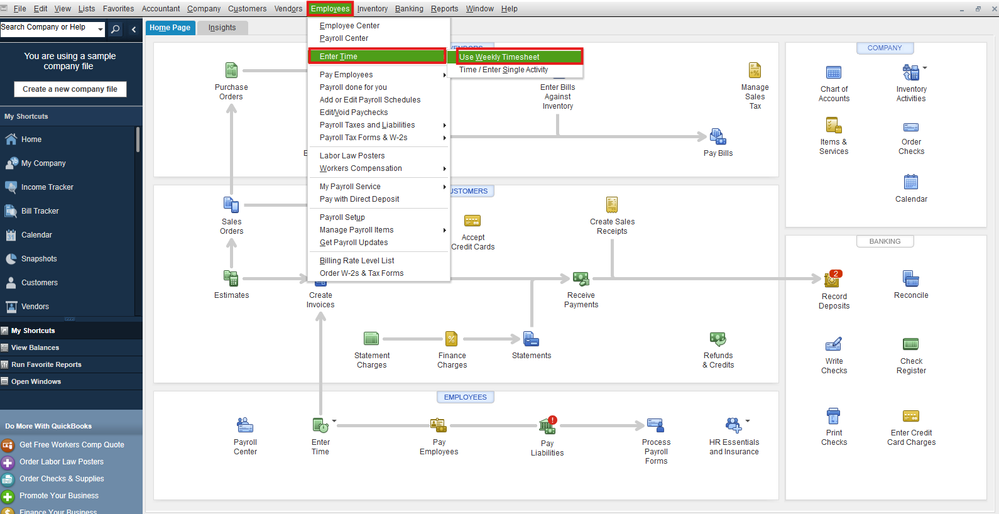Viewport: 999px width, 514px height.
Task: Open View Balances in sidebar
Action: 35,348
